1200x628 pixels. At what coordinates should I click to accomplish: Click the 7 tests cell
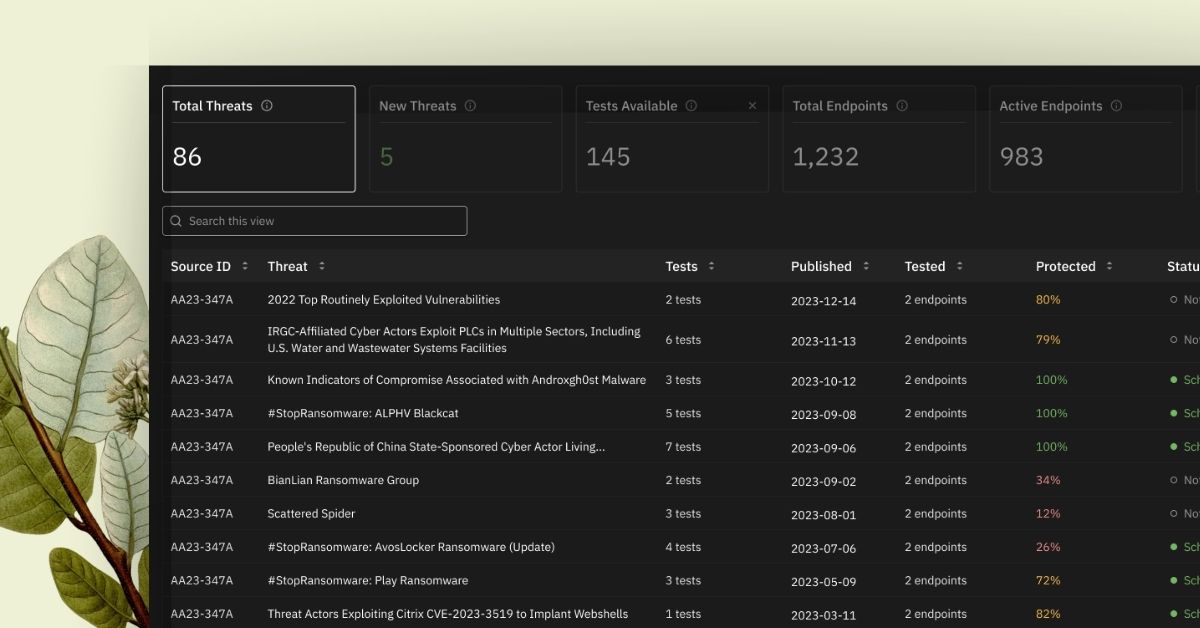683,447
